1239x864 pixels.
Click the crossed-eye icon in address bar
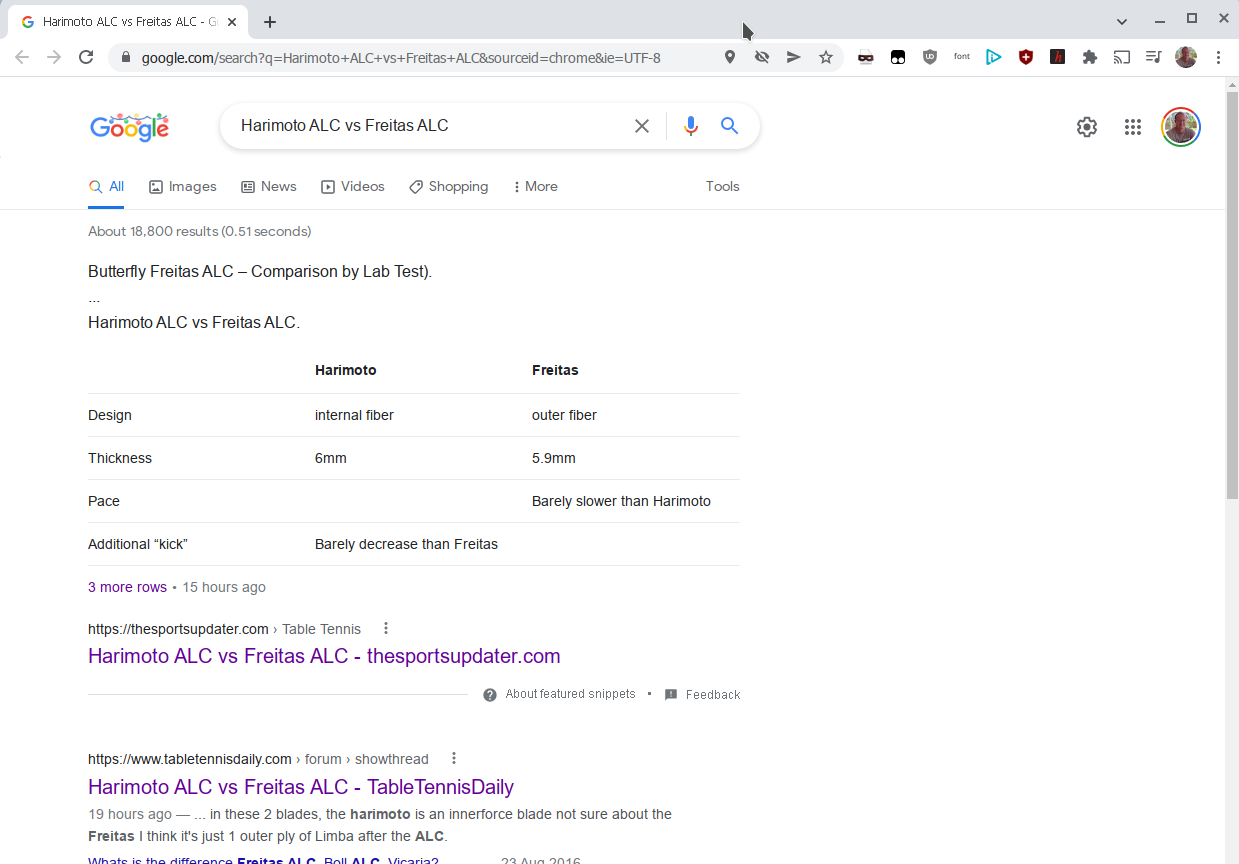click(x=762, y=58)
